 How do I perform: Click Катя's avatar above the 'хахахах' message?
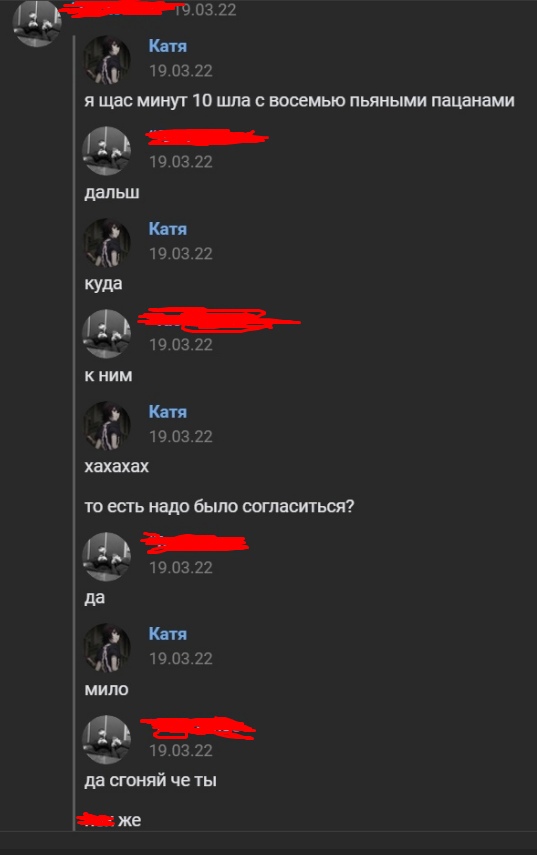pyautogui.click(x=106, y=425)
